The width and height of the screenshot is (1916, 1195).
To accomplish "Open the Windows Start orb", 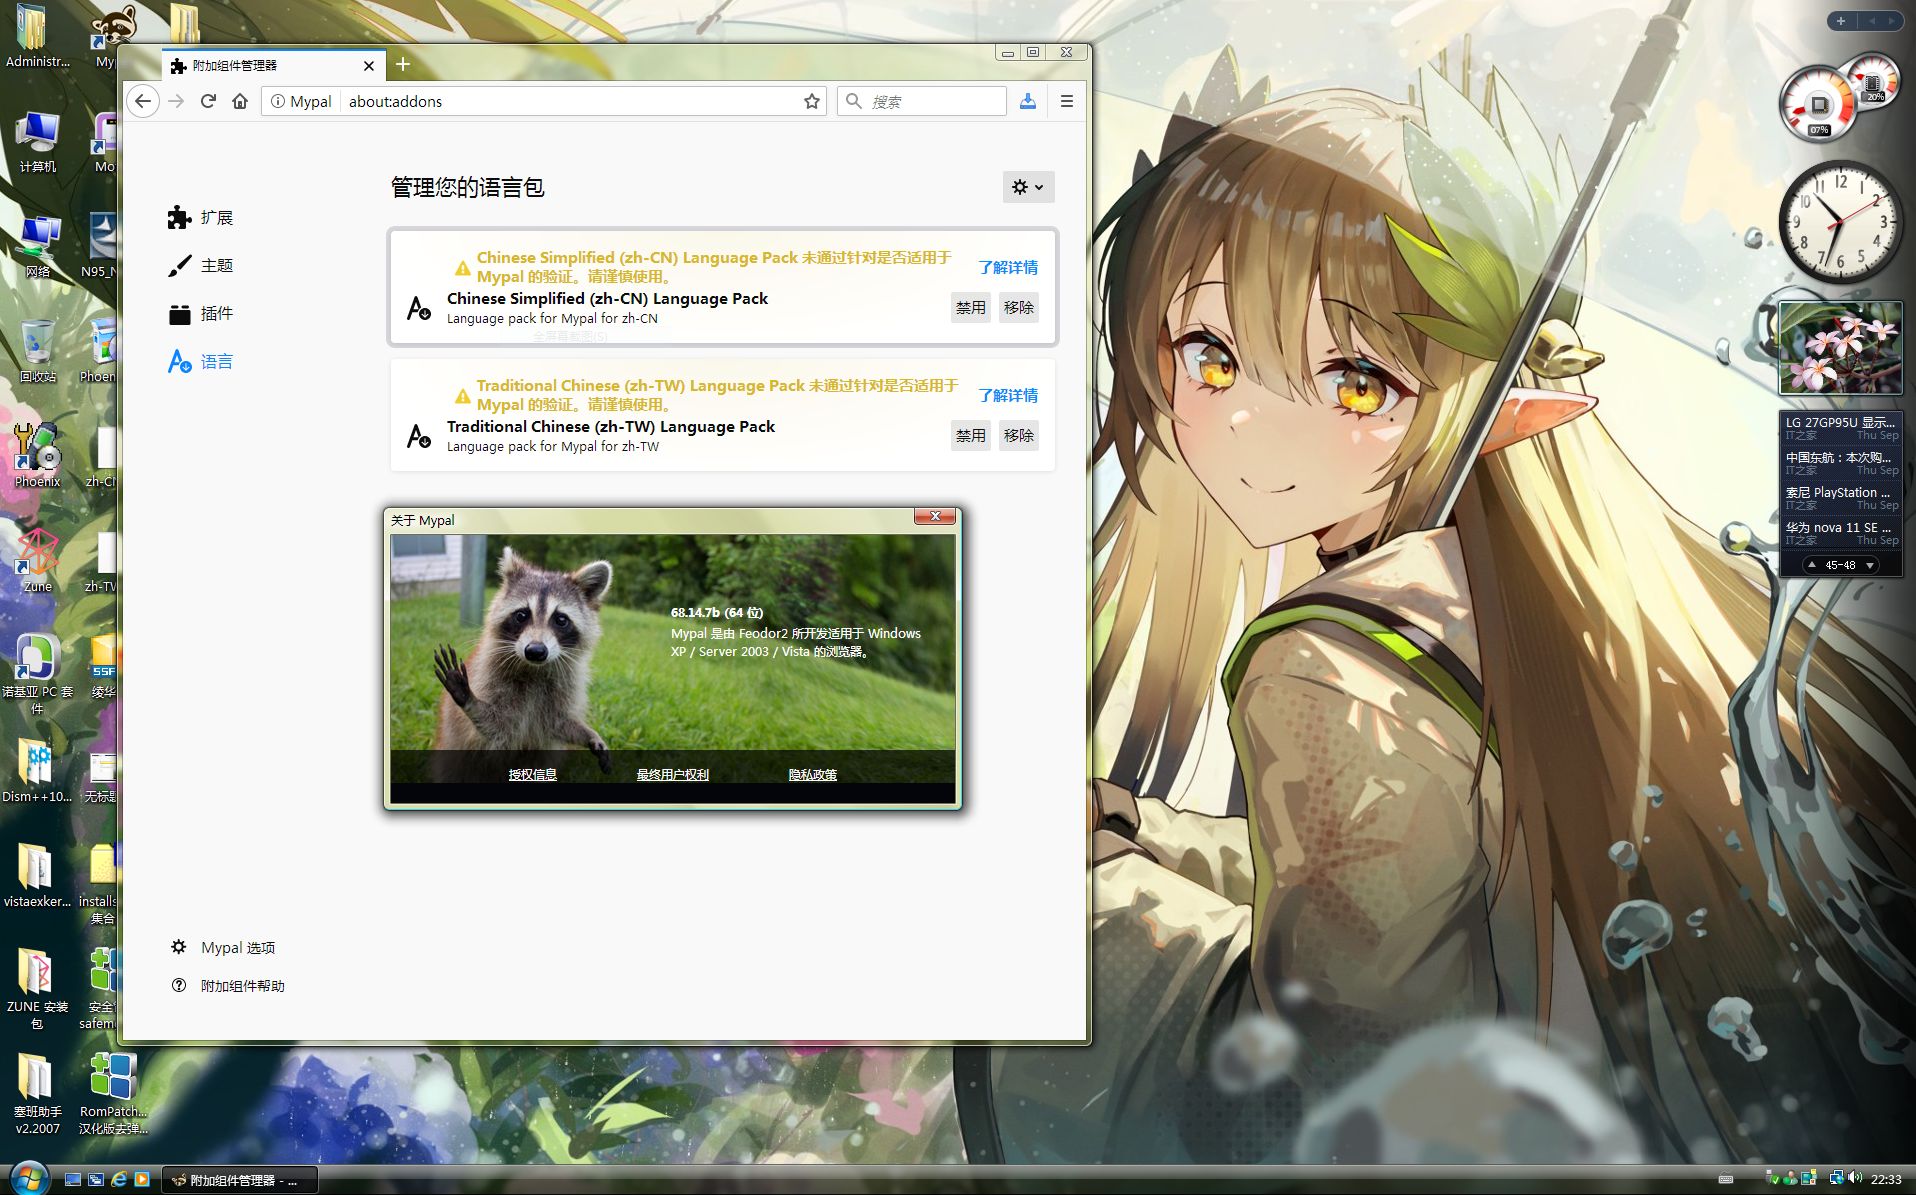I will [28, 1177].
